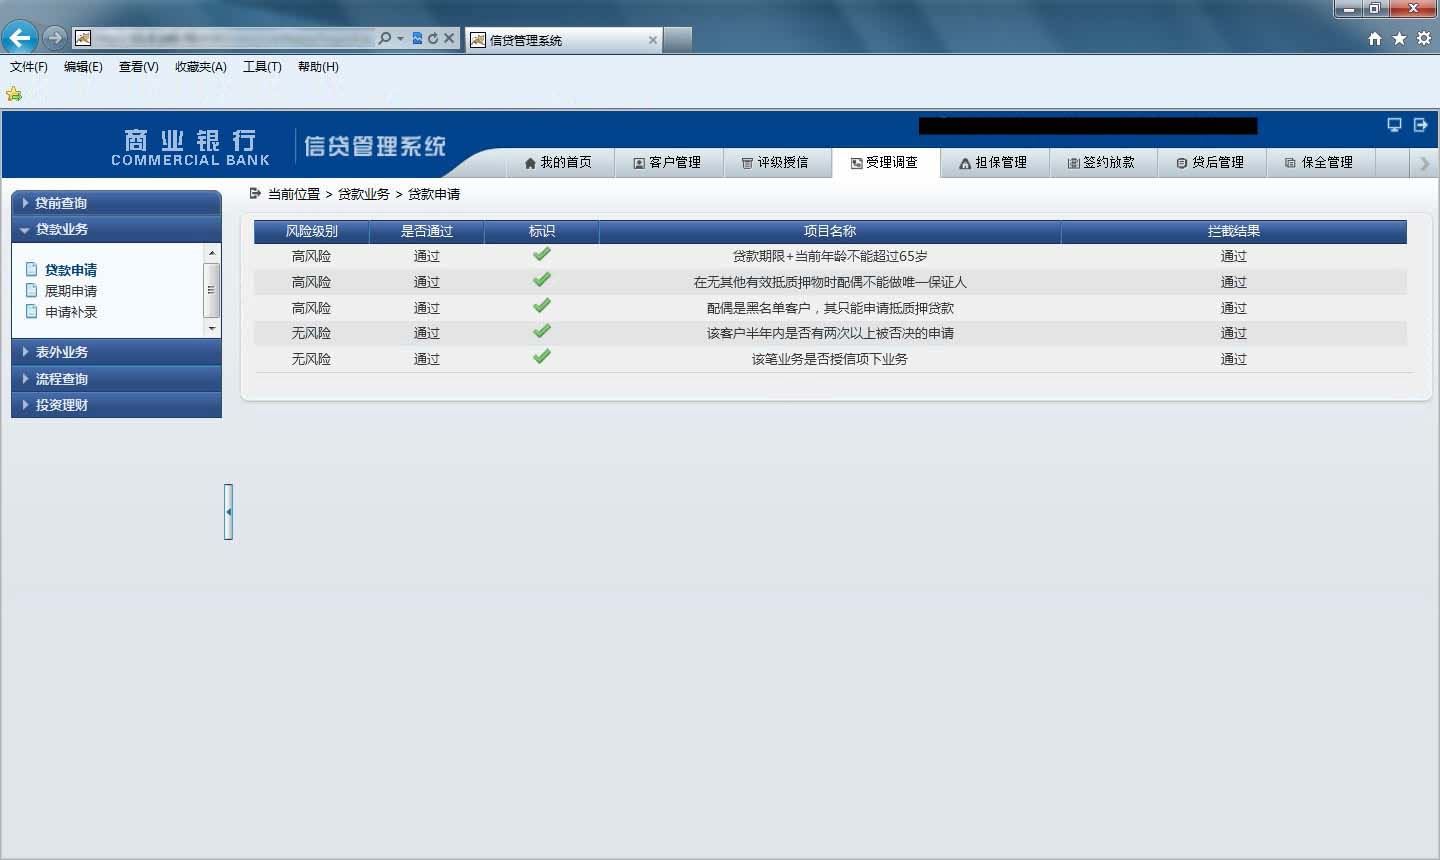The image size is (1440, 860).
Task: Open 展期申请 in sidebar
Action: click(71, 291)
